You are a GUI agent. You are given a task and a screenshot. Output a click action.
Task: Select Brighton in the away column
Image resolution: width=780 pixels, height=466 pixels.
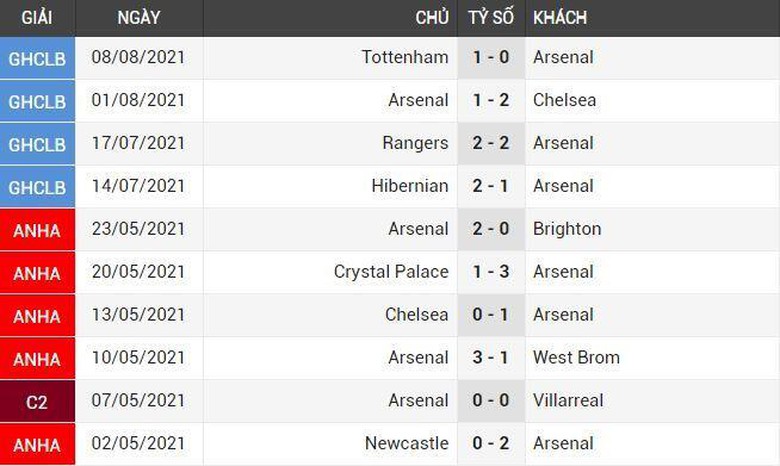(x=567, y=229)
